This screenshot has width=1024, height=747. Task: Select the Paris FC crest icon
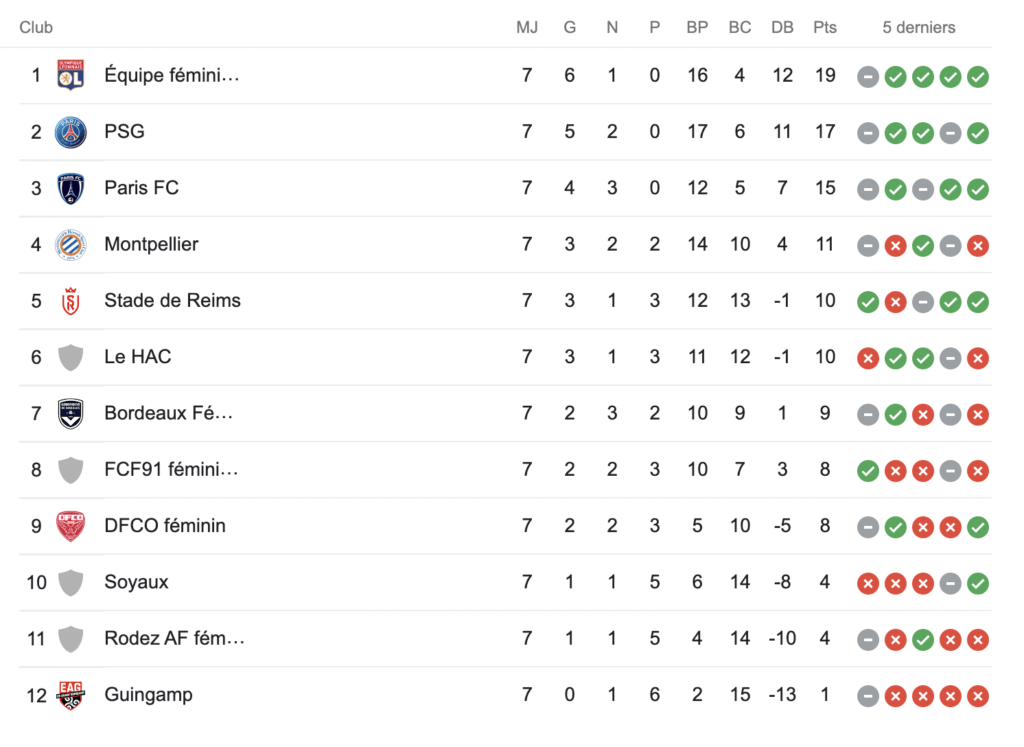(x=71, y=189)
